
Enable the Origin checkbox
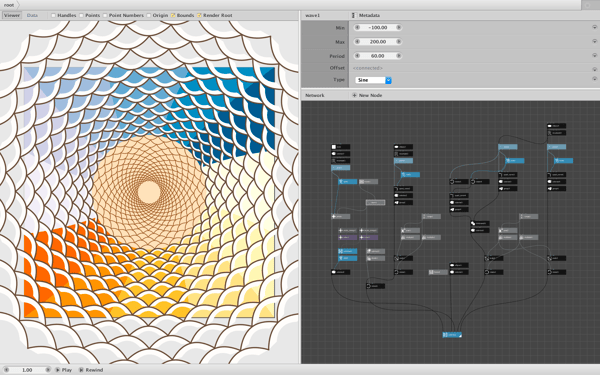click(148, 15)
